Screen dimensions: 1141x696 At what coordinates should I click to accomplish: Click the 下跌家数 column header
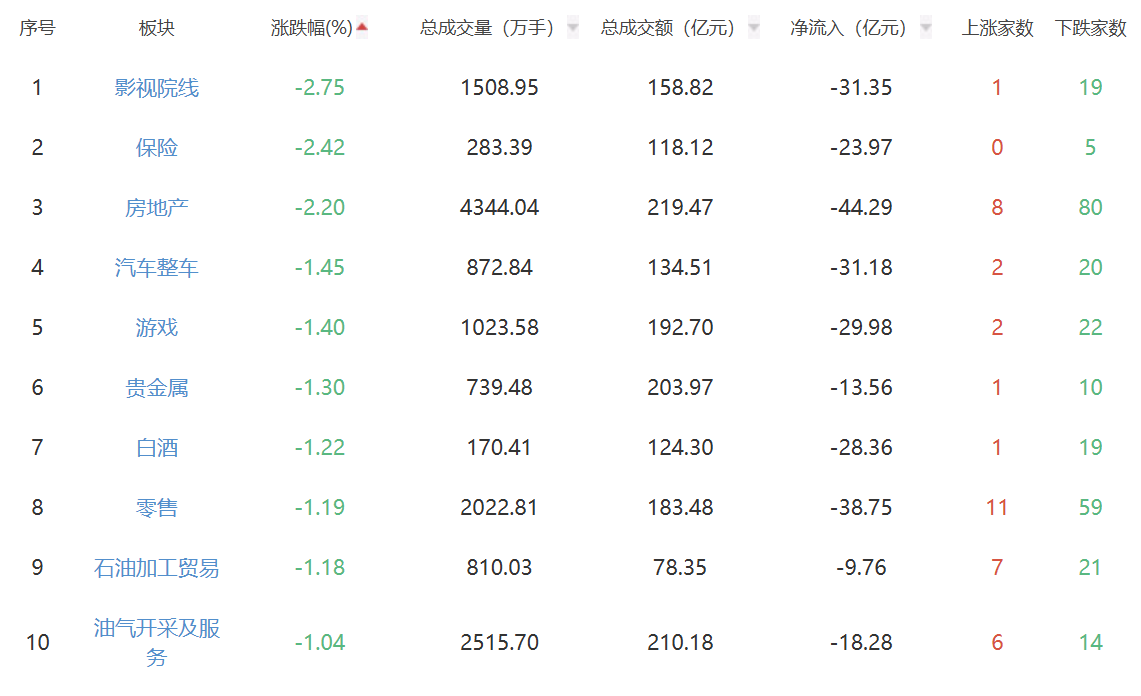point(1090,29)
